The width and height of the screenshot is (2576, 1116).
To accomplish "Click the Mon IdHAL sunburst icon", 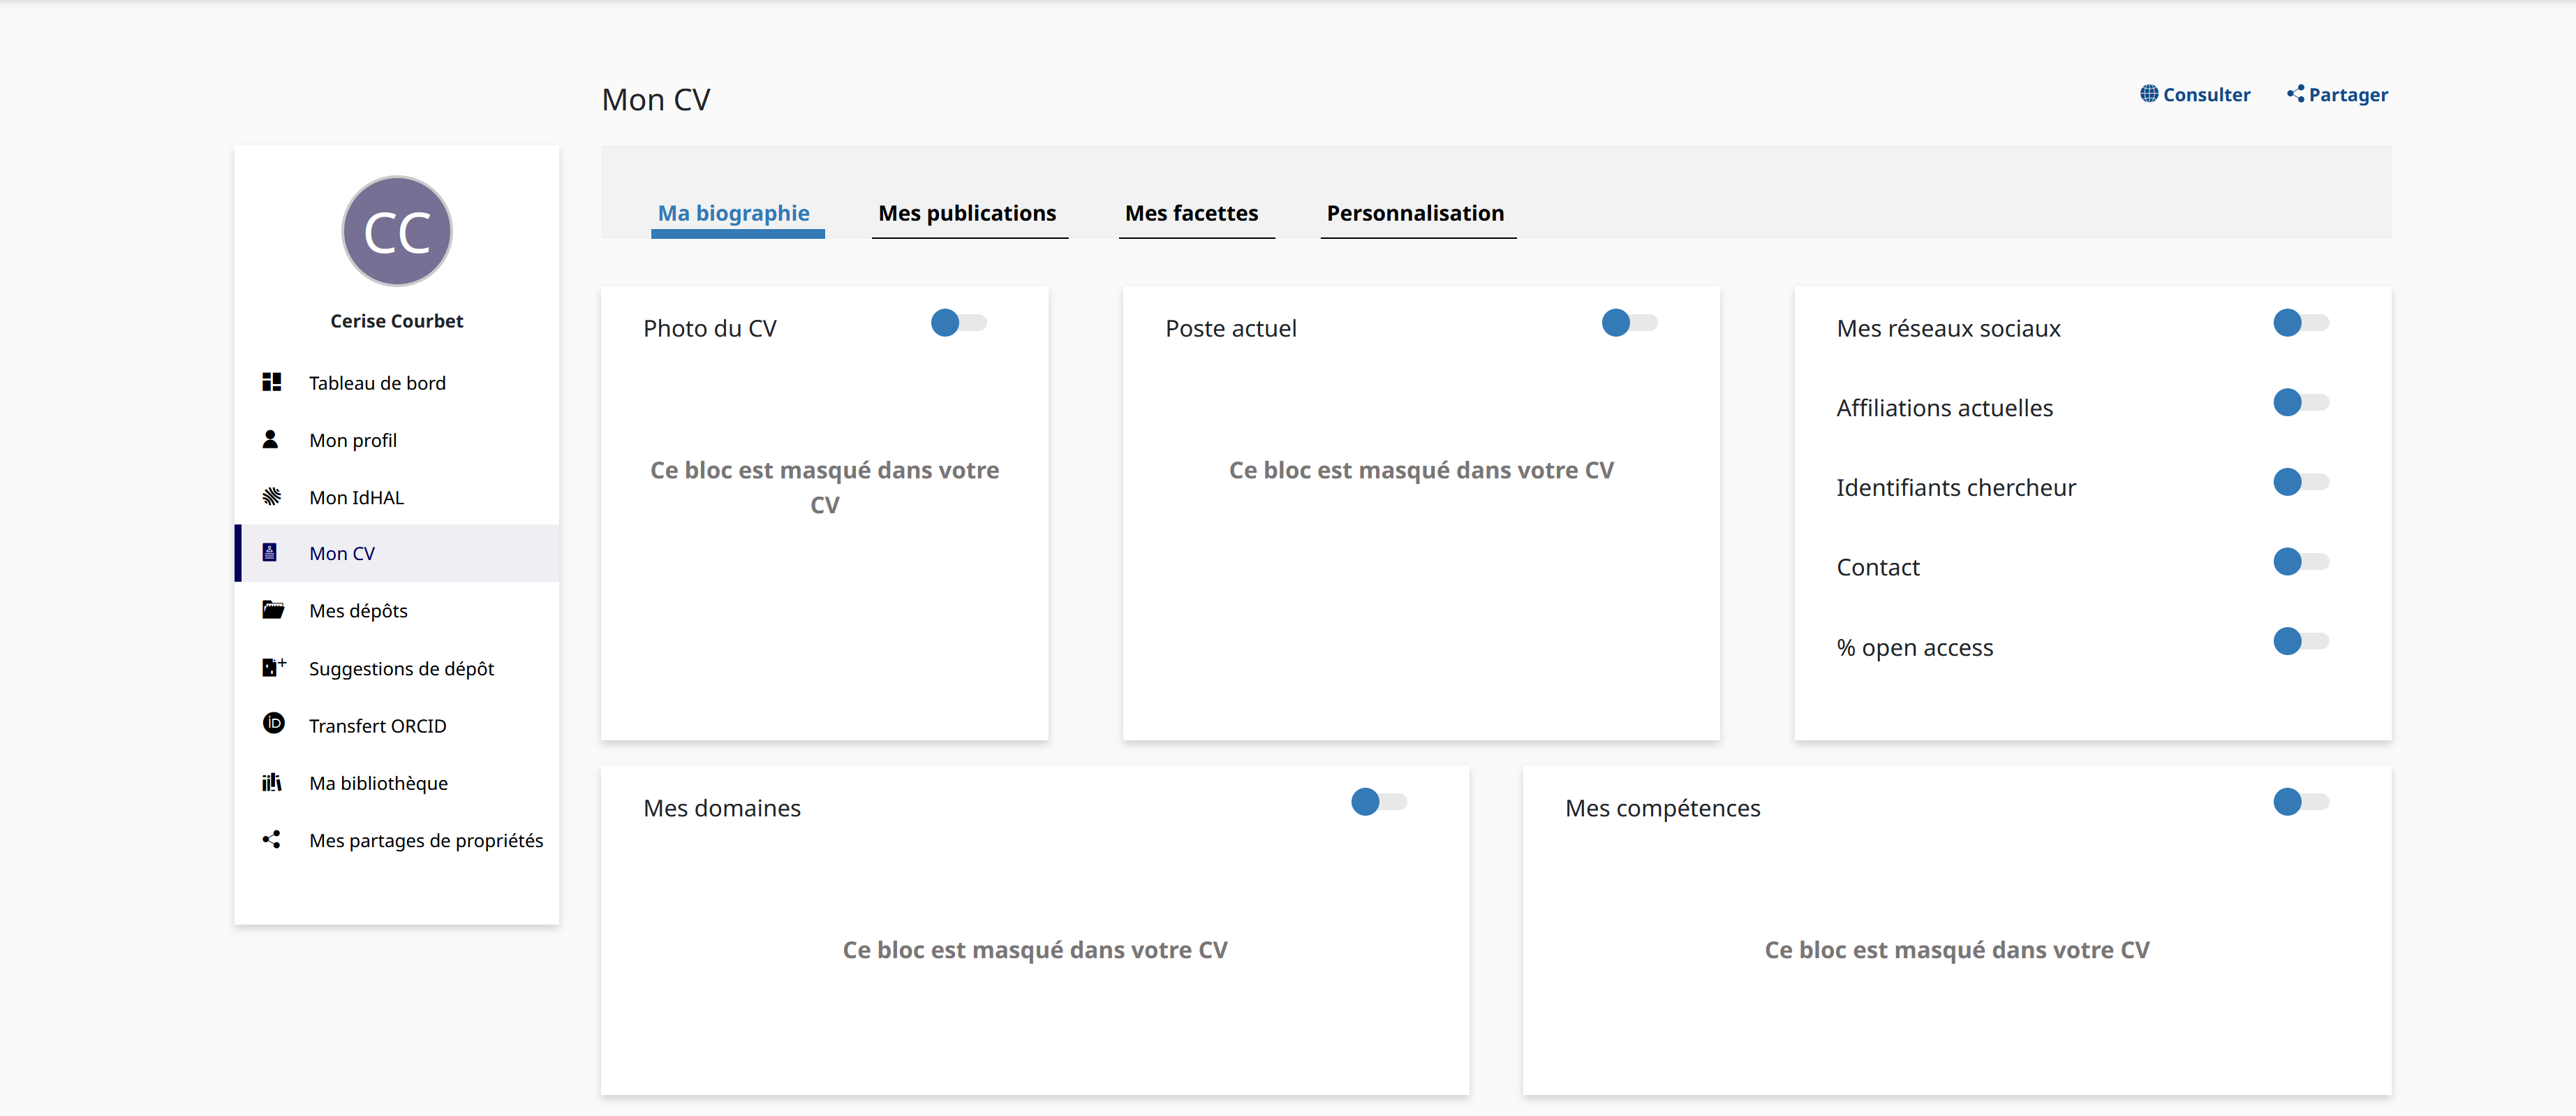I will pyautogui.click(x=271, y=496).
